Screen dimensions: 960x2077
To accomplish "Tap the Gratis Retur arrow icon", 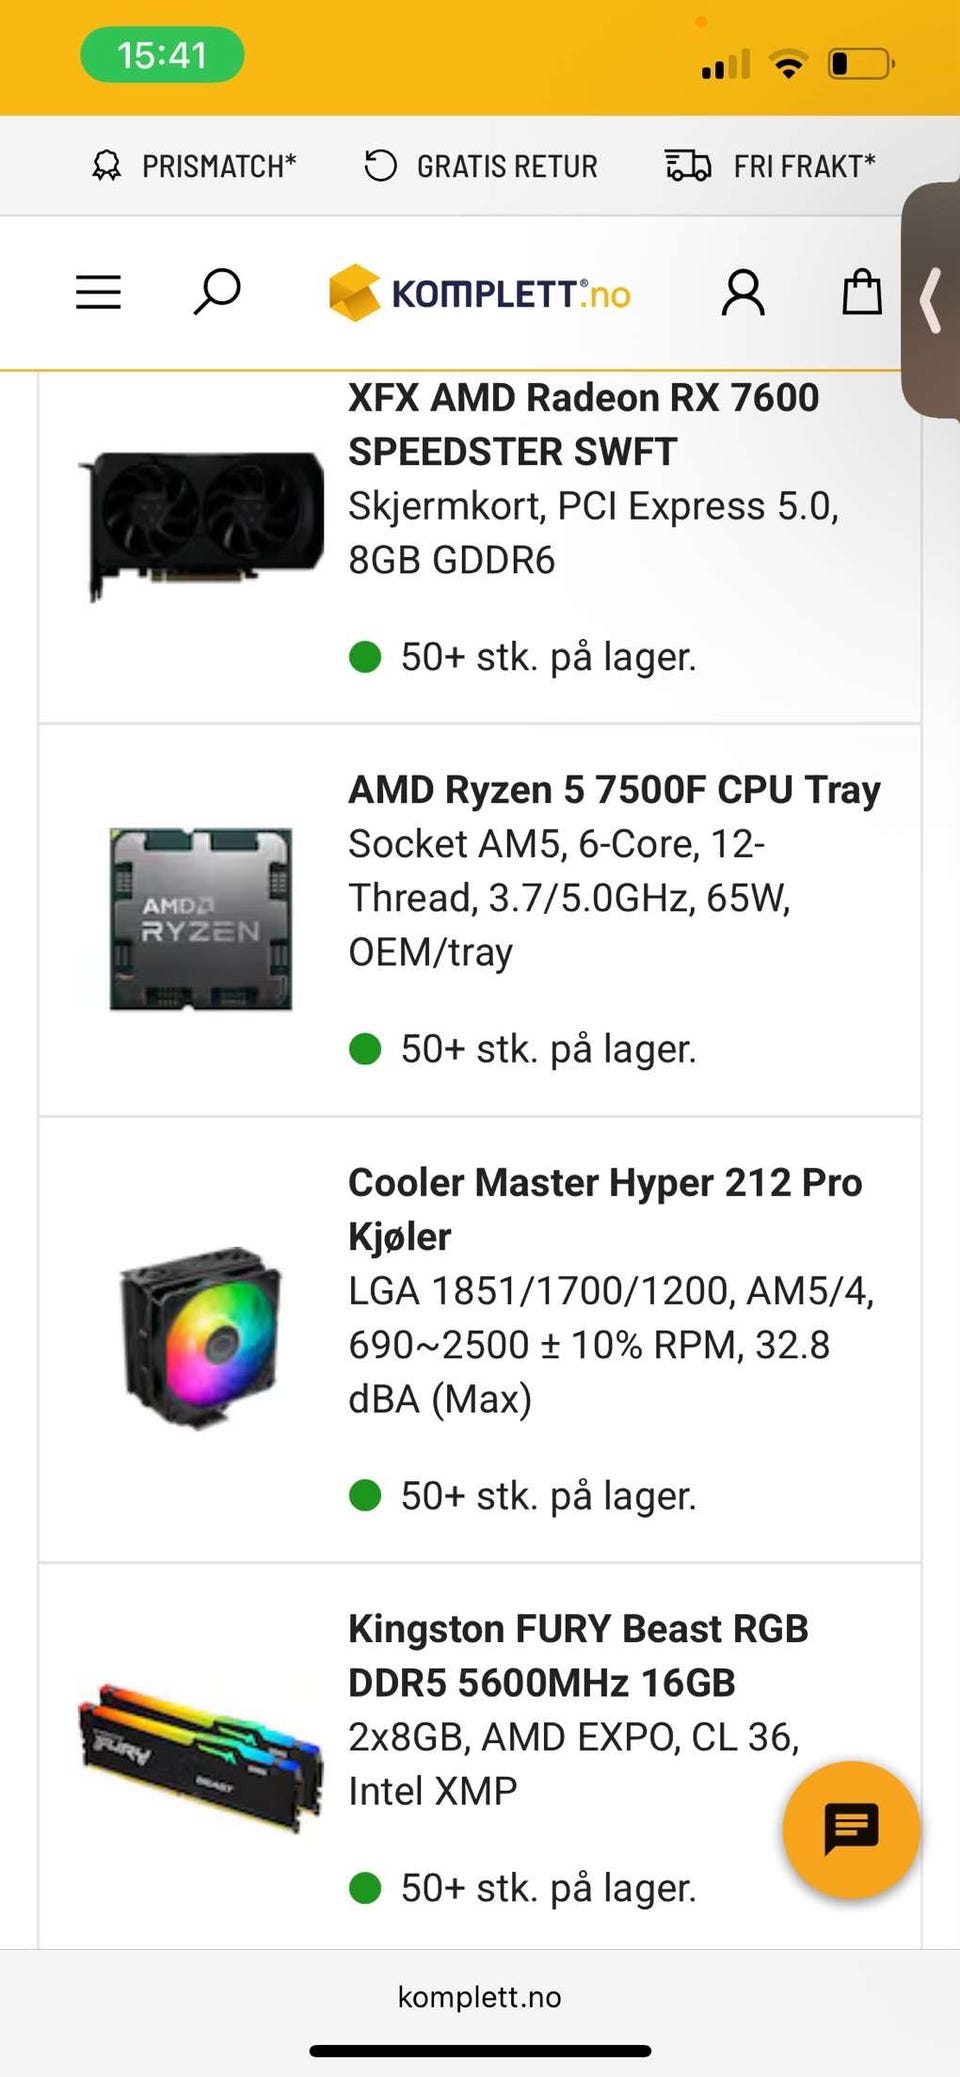I will 380,165.
